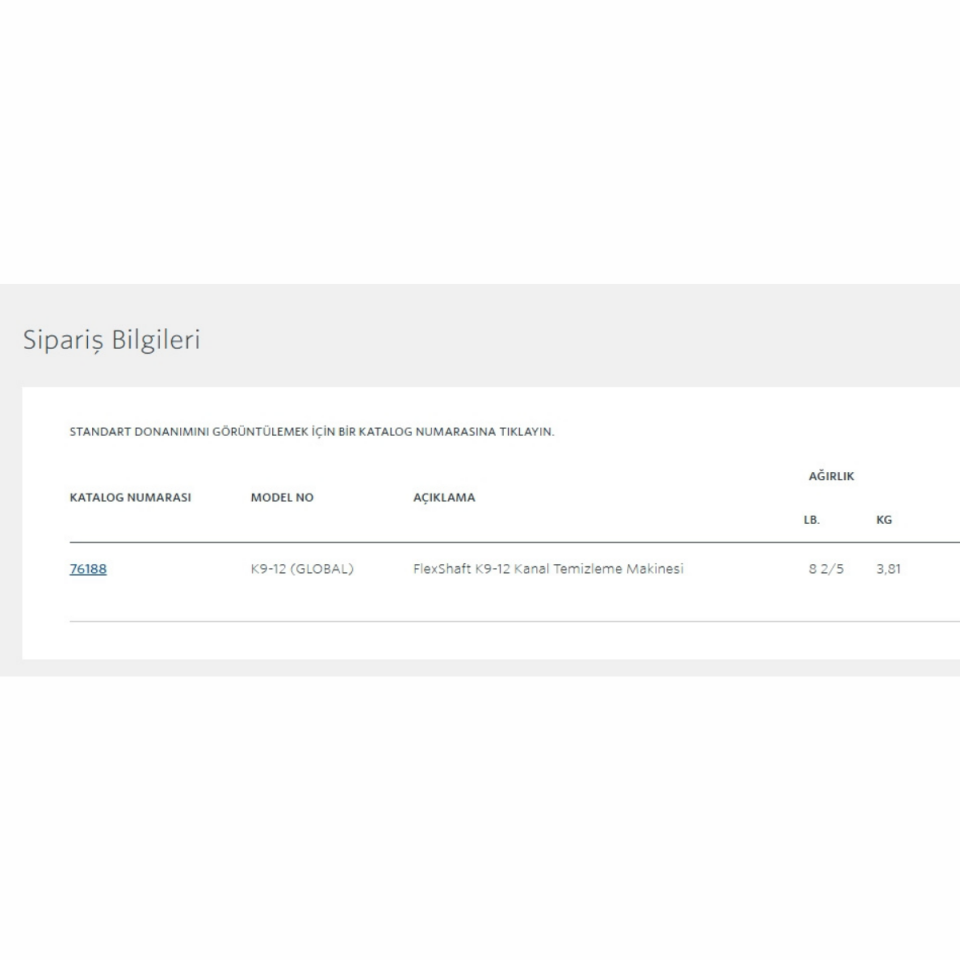Viewport: 960px width, 960px height.
Task: Click the AÇIKLAMA column header
Action: point(444,497)
